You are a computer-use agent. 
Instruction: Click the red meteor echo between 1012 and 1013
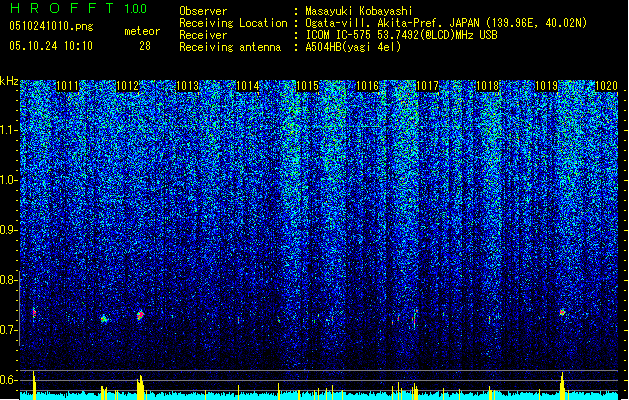coord(140,315)
